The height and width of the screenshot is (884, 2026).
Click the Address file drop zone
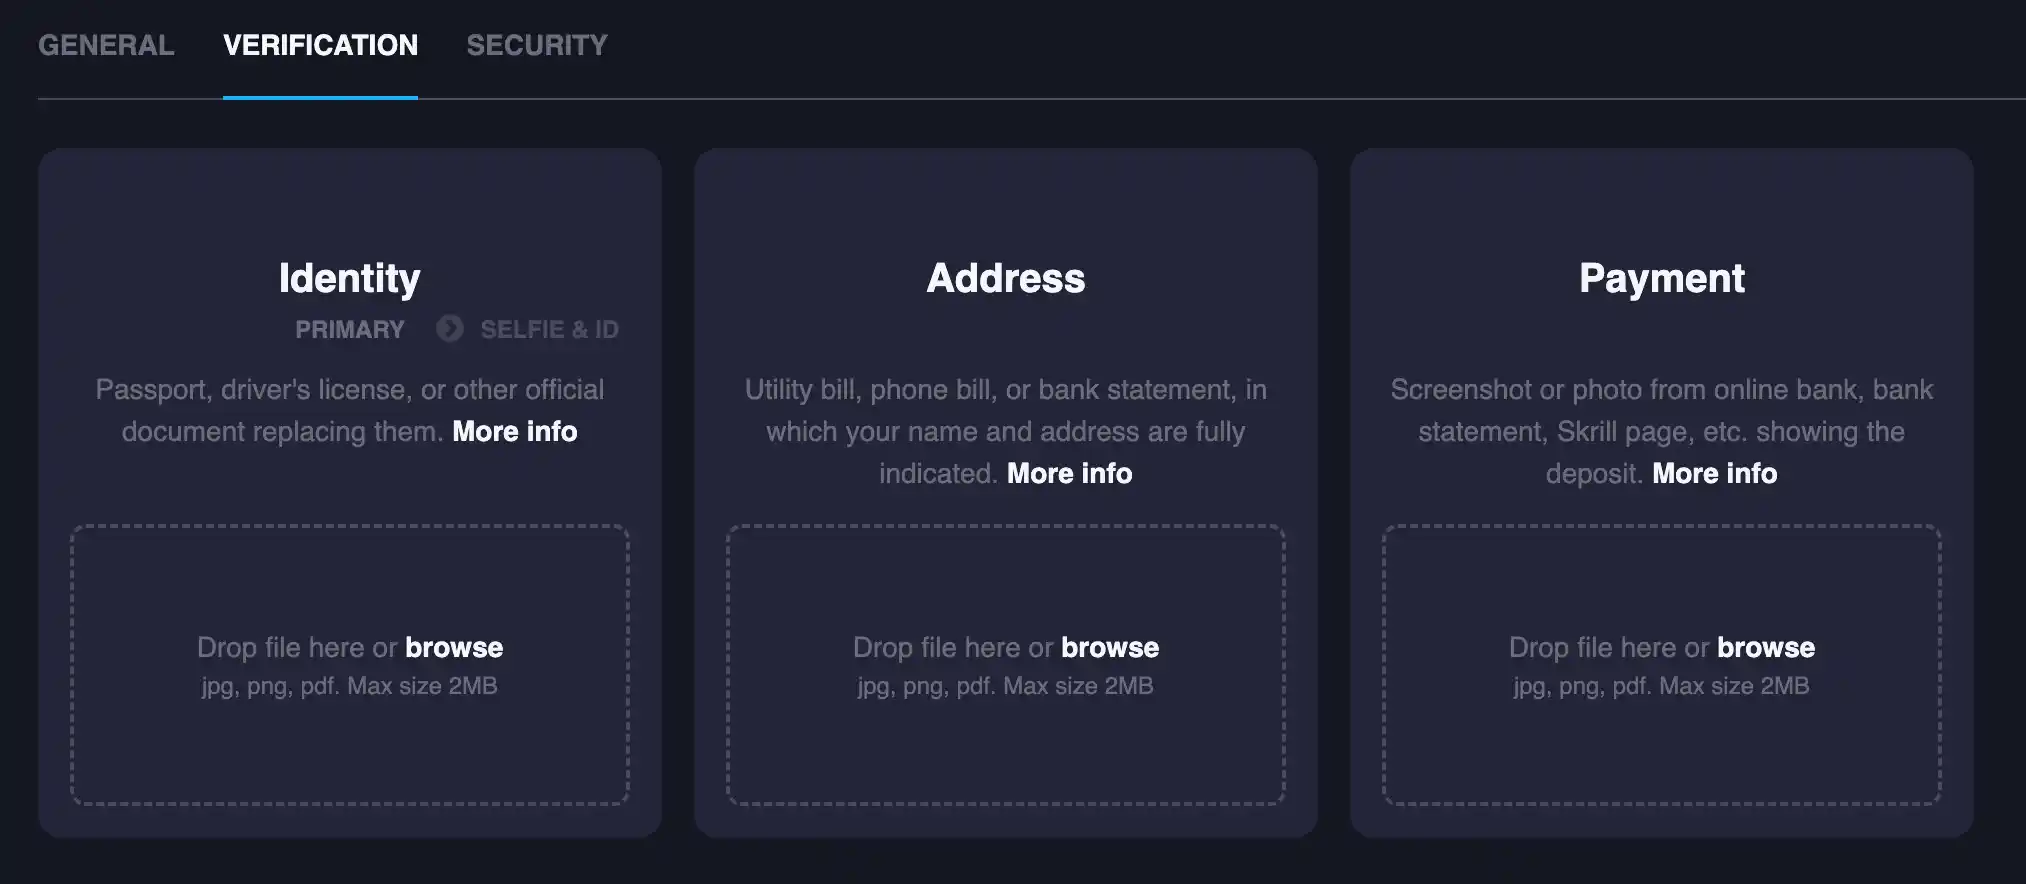[x=1006, y=665]
